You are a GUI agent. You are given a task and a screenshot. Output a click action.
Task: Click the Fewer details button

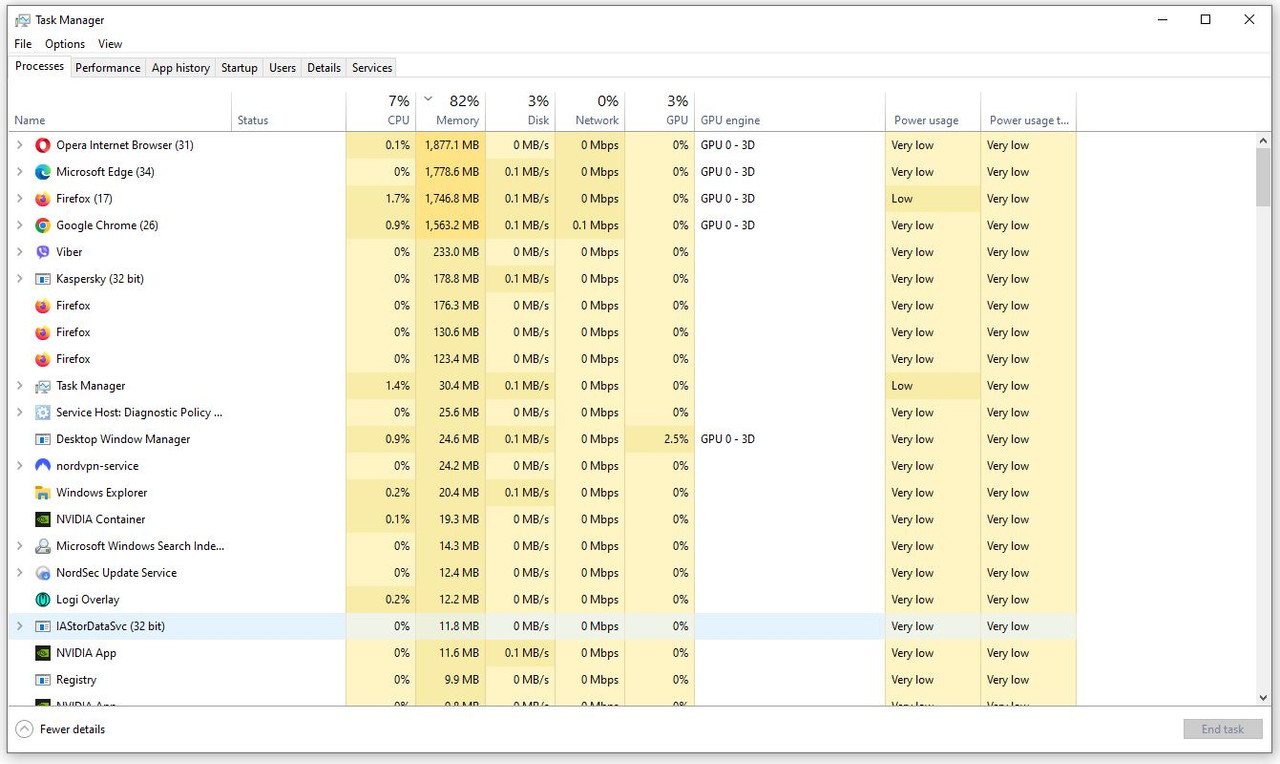click(61, 730)
